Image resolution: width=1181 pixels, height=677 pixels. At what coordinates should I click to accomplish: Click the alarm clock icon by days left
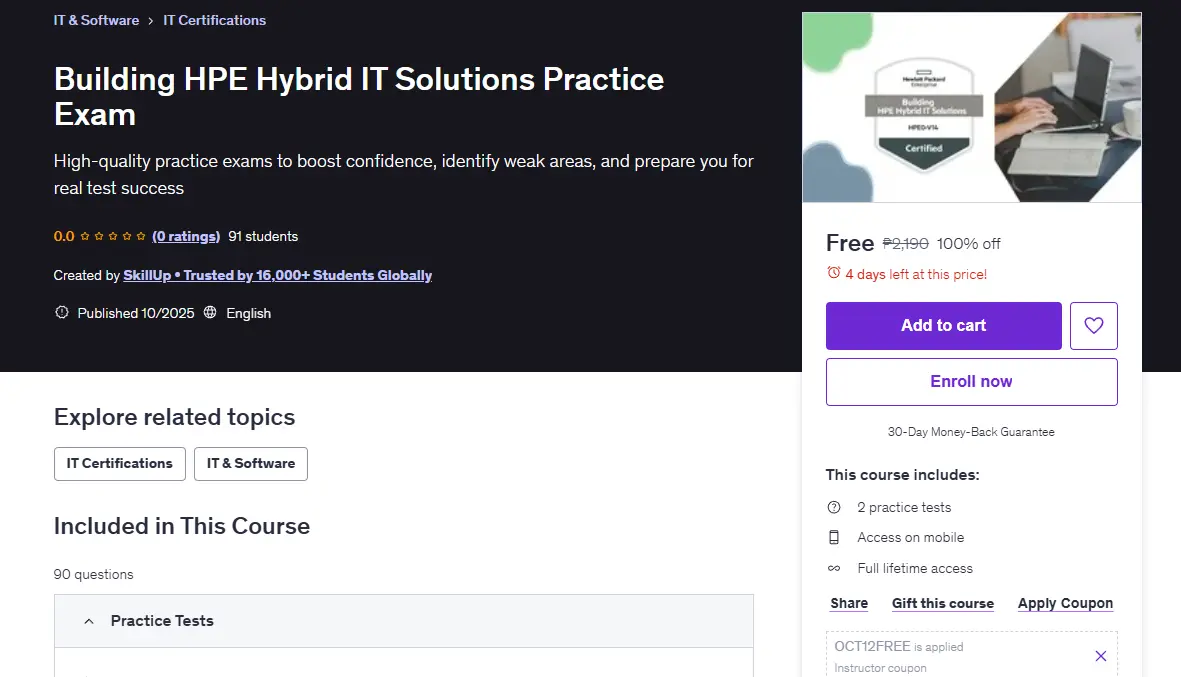pos(833,273)
